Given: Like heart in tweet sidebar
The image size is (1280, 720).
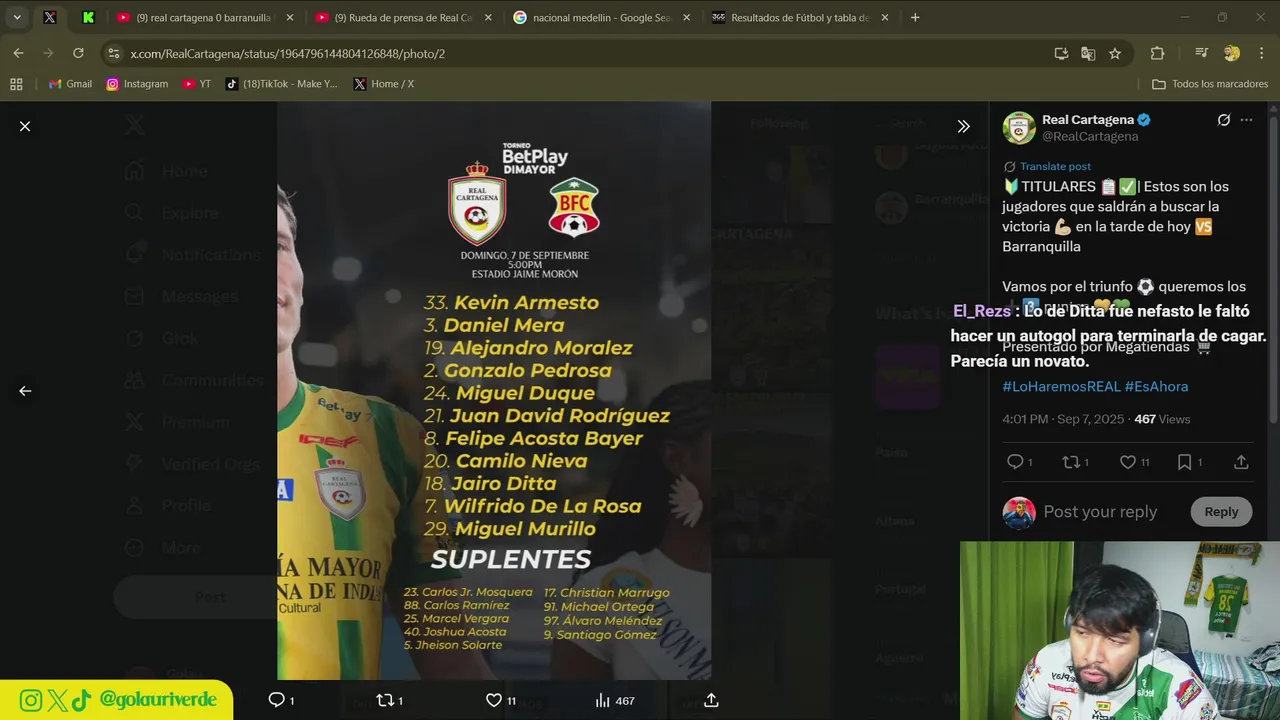Looking at the screenshot, I should point(1127,461).
